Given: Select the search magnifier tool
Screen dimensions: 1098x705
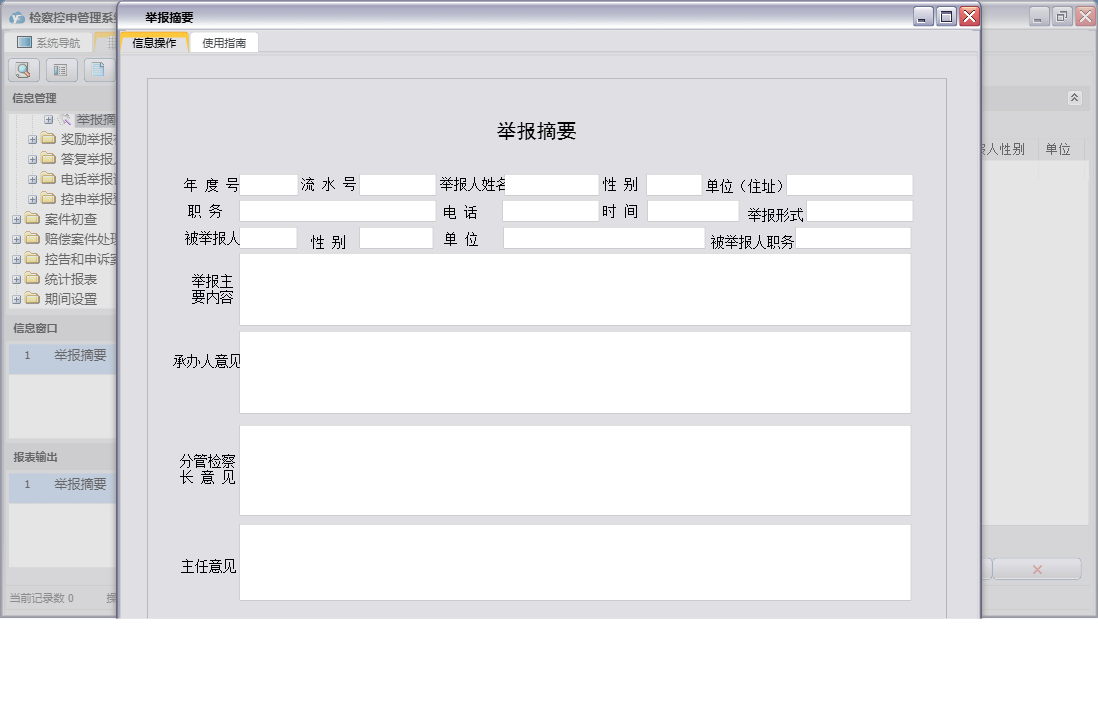Looking at the screenshot, I should click(x=22, y=69).
